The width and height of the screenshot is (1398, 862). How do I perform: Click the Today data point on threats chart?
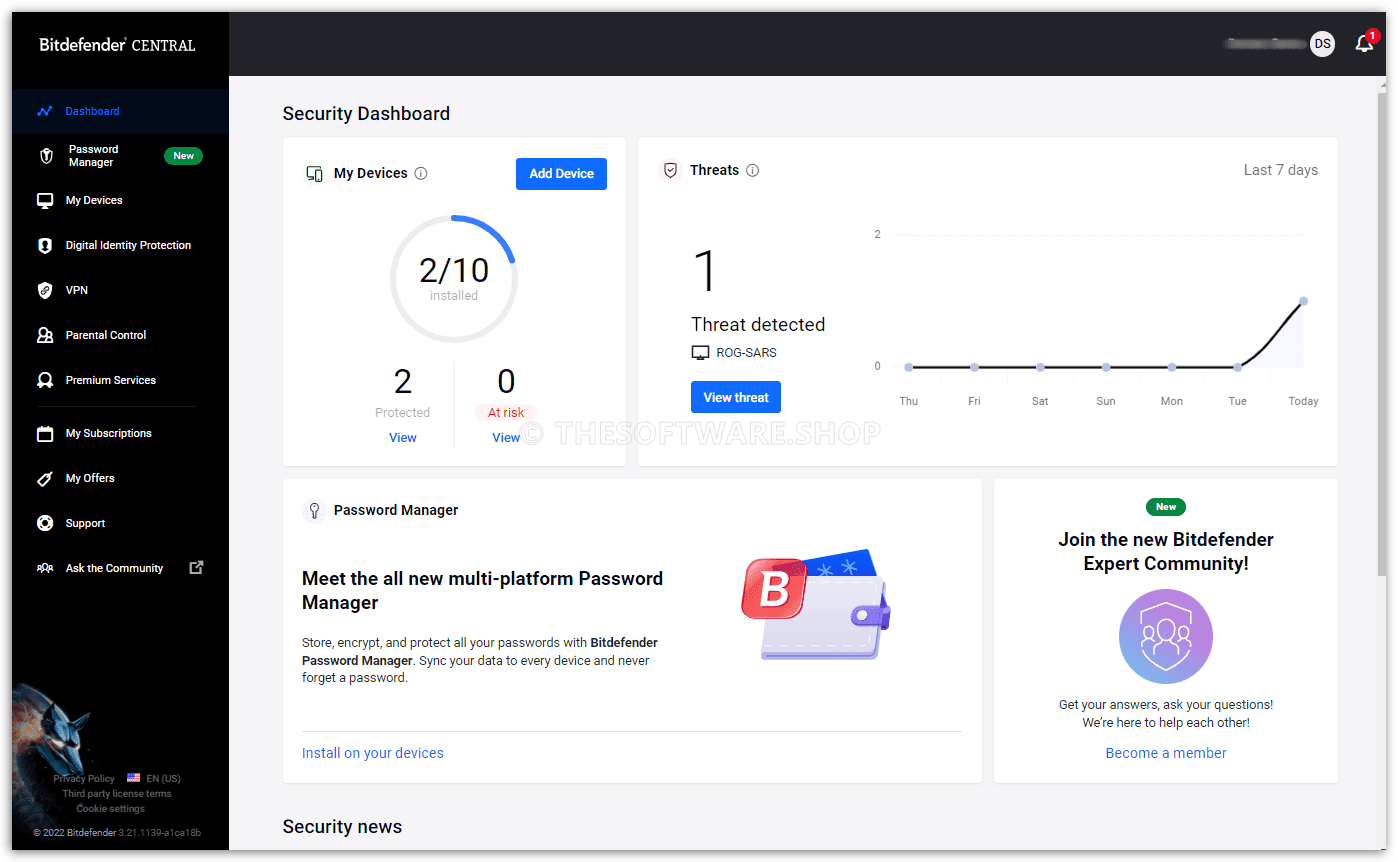(x=1303, y=301)
